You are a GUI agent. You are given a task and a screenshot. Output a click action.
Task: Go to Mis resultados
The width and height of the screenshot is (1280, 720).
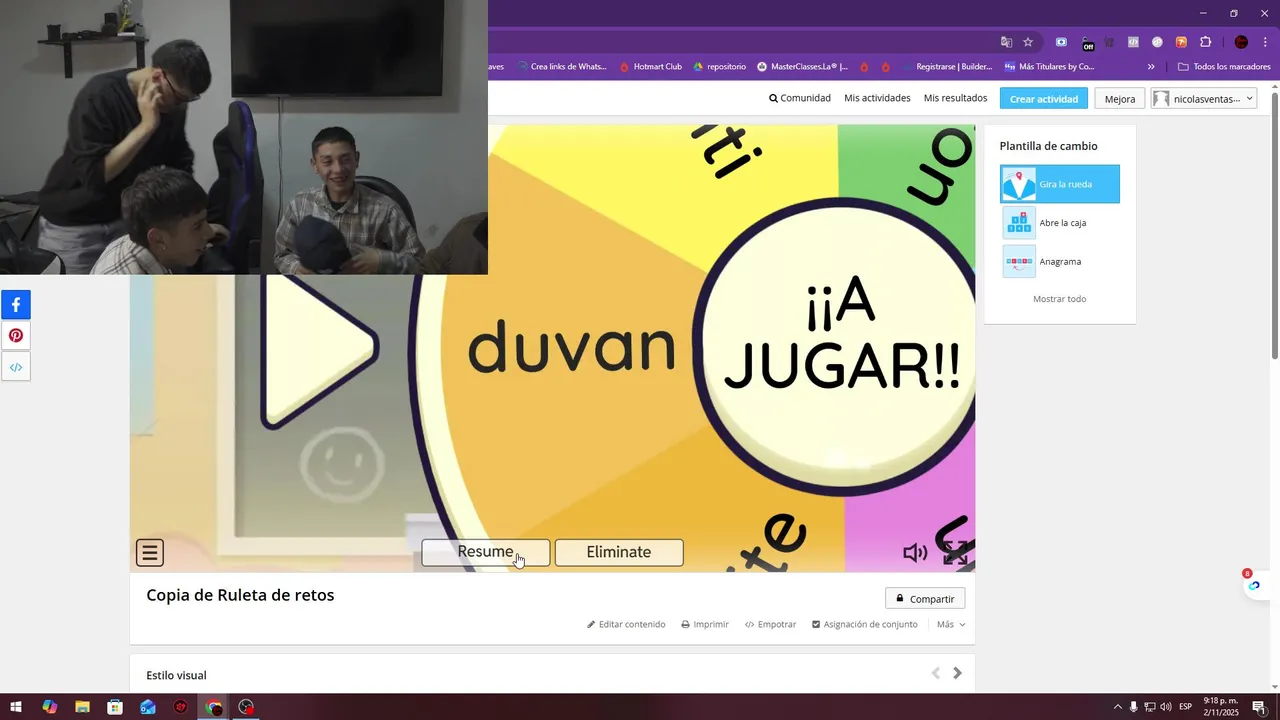pyautogui.click(x=955, y=98)
